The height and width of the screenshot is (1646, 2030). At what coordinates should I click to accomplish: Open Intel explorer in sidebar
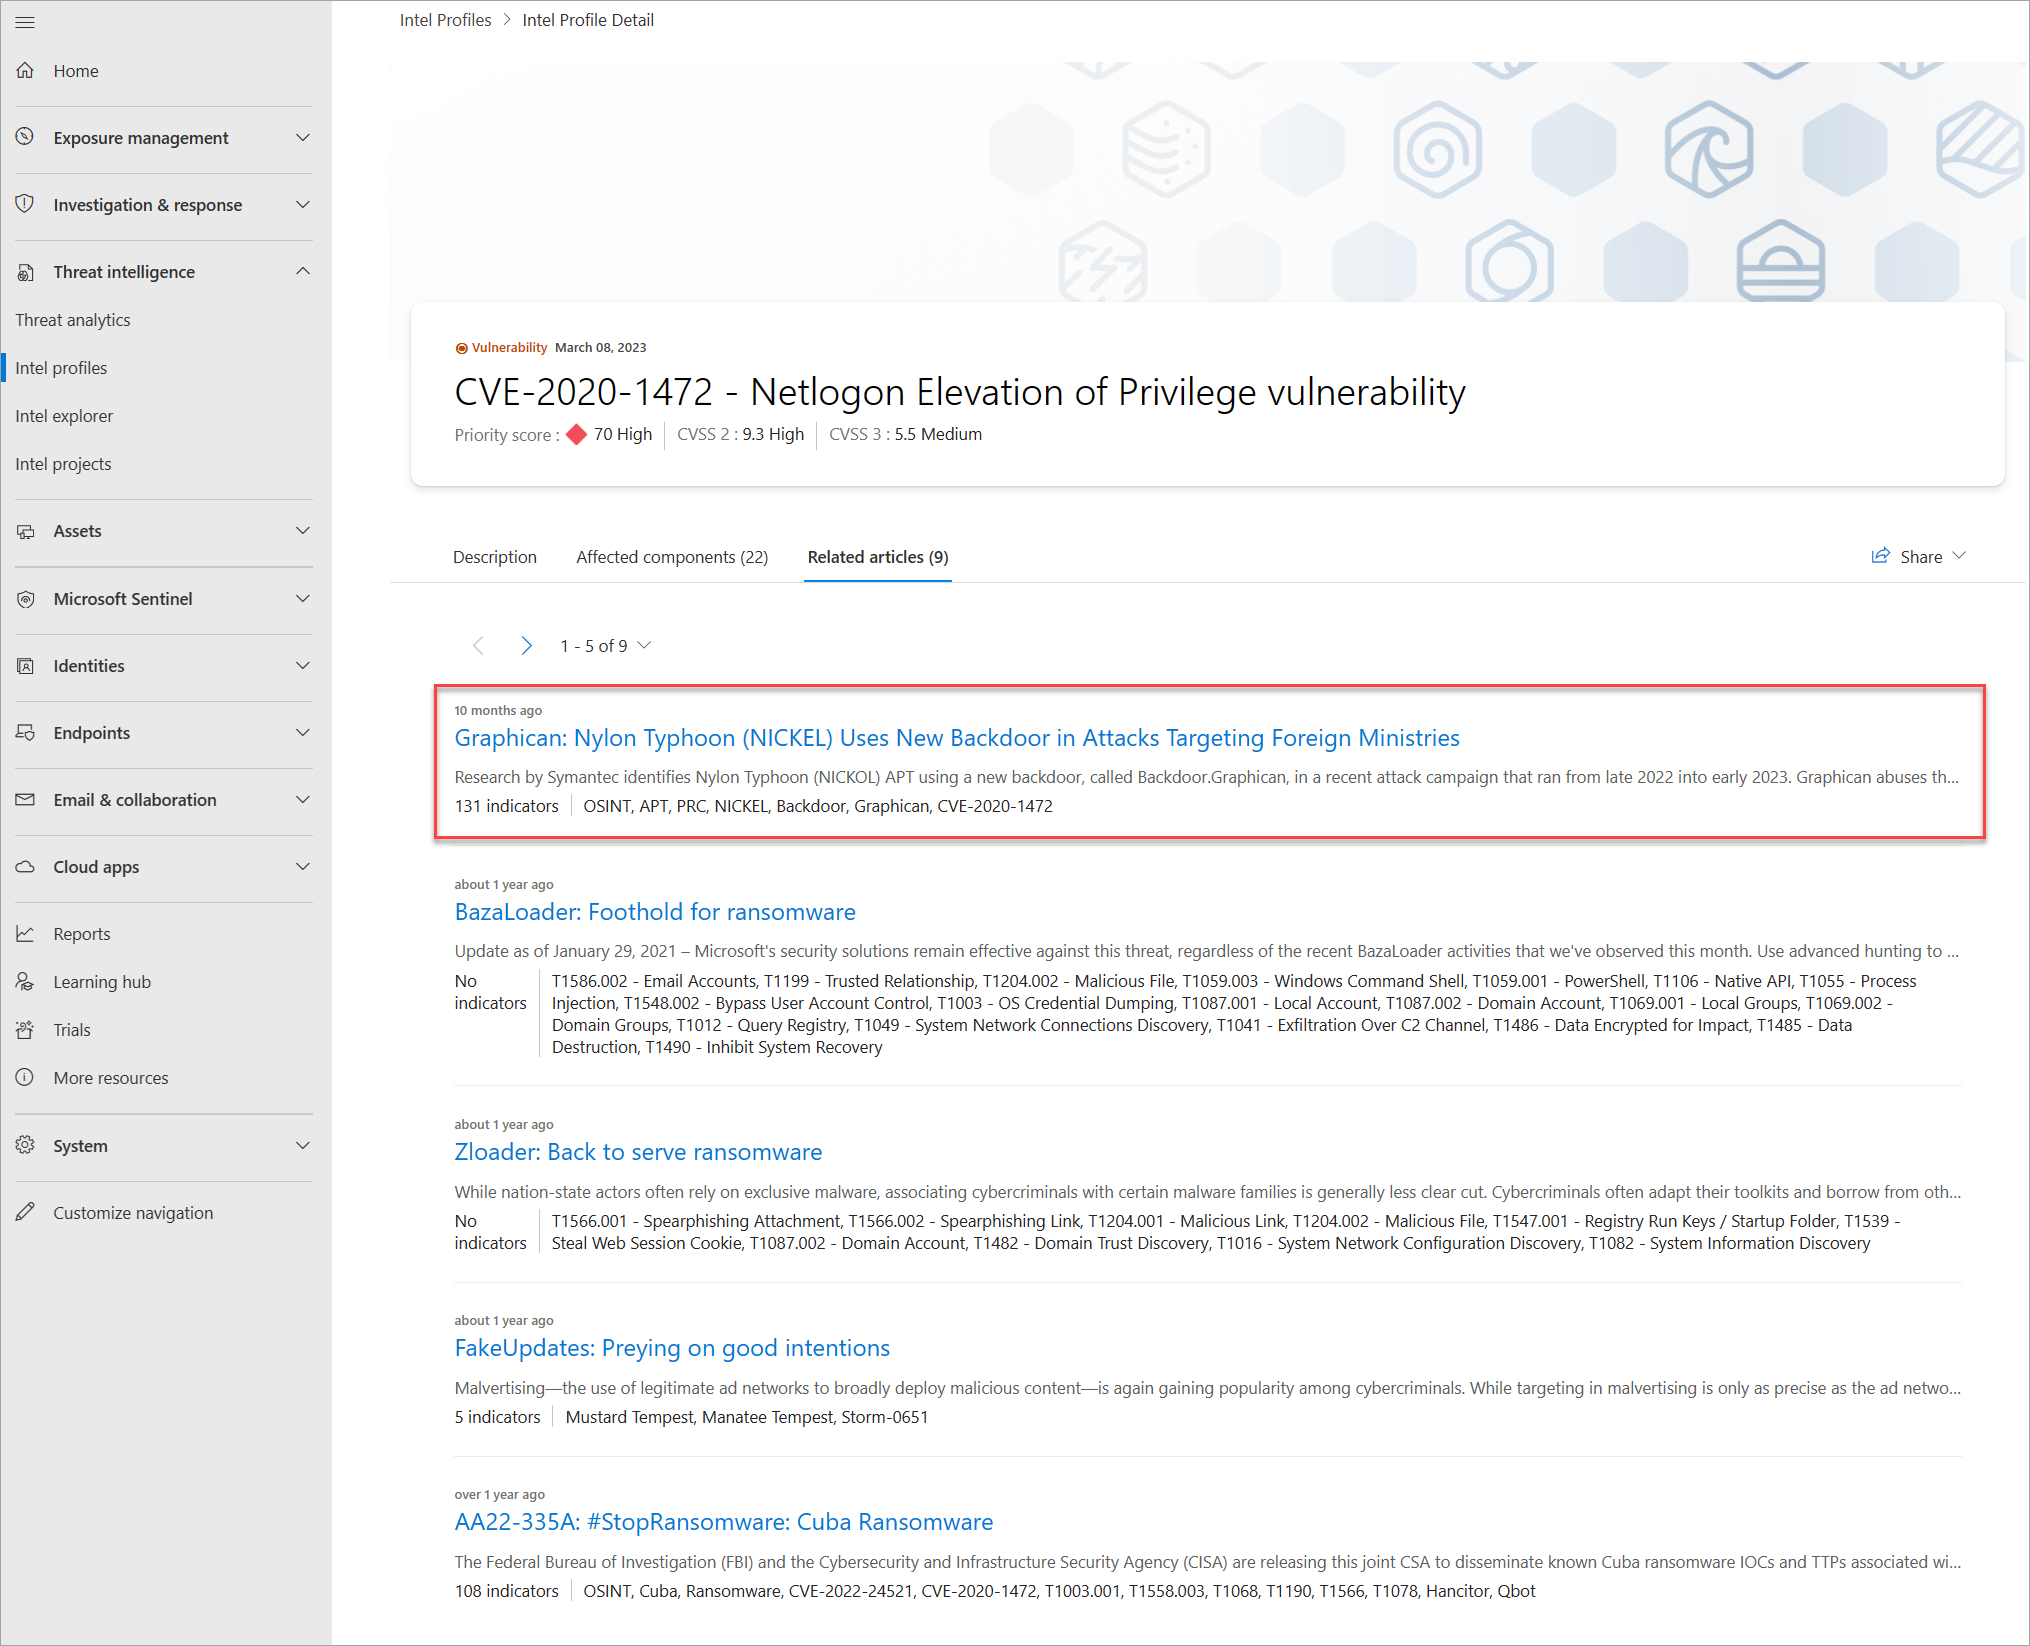pos(64,416)
